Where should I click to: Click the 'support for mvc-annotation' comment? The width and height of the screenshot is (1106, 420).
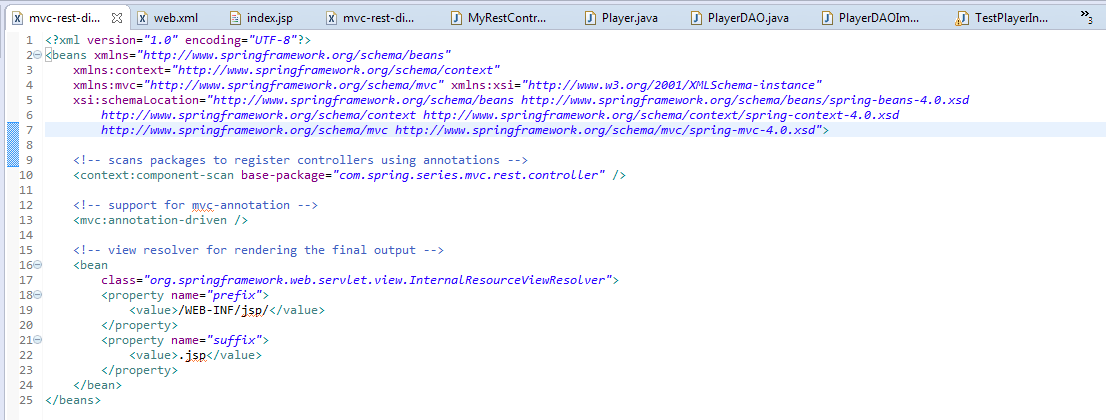pyautogui.click(x=195, y=205)
